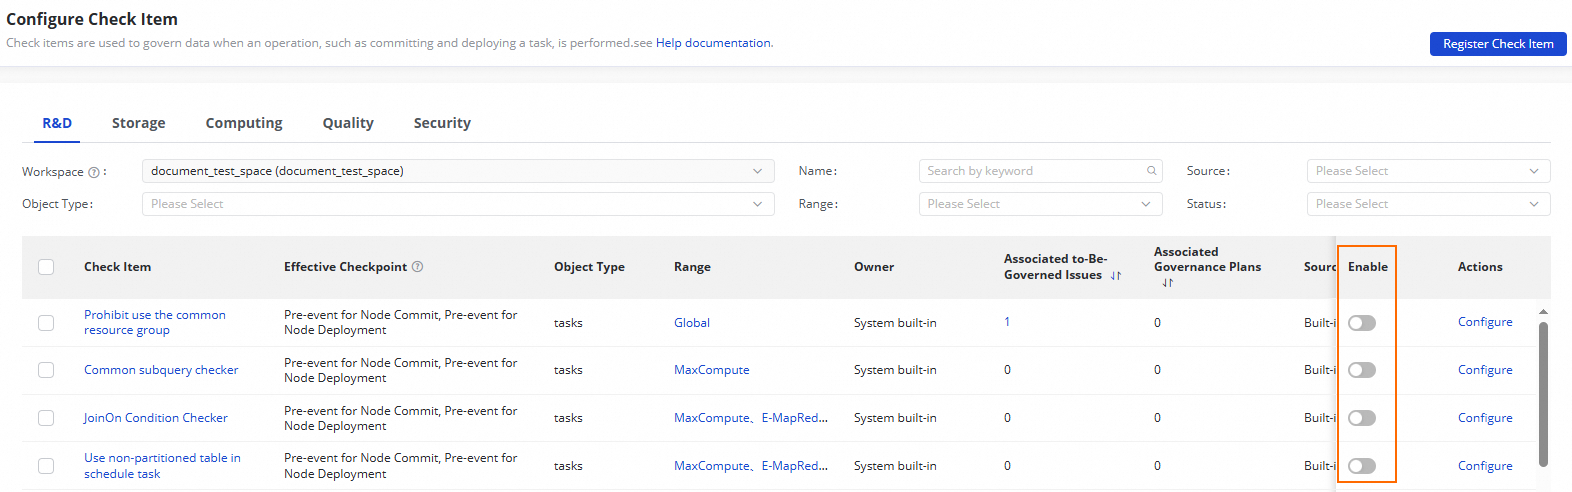Switch to the Computing tab
The image size is (1572, 492).
(244, 123)
